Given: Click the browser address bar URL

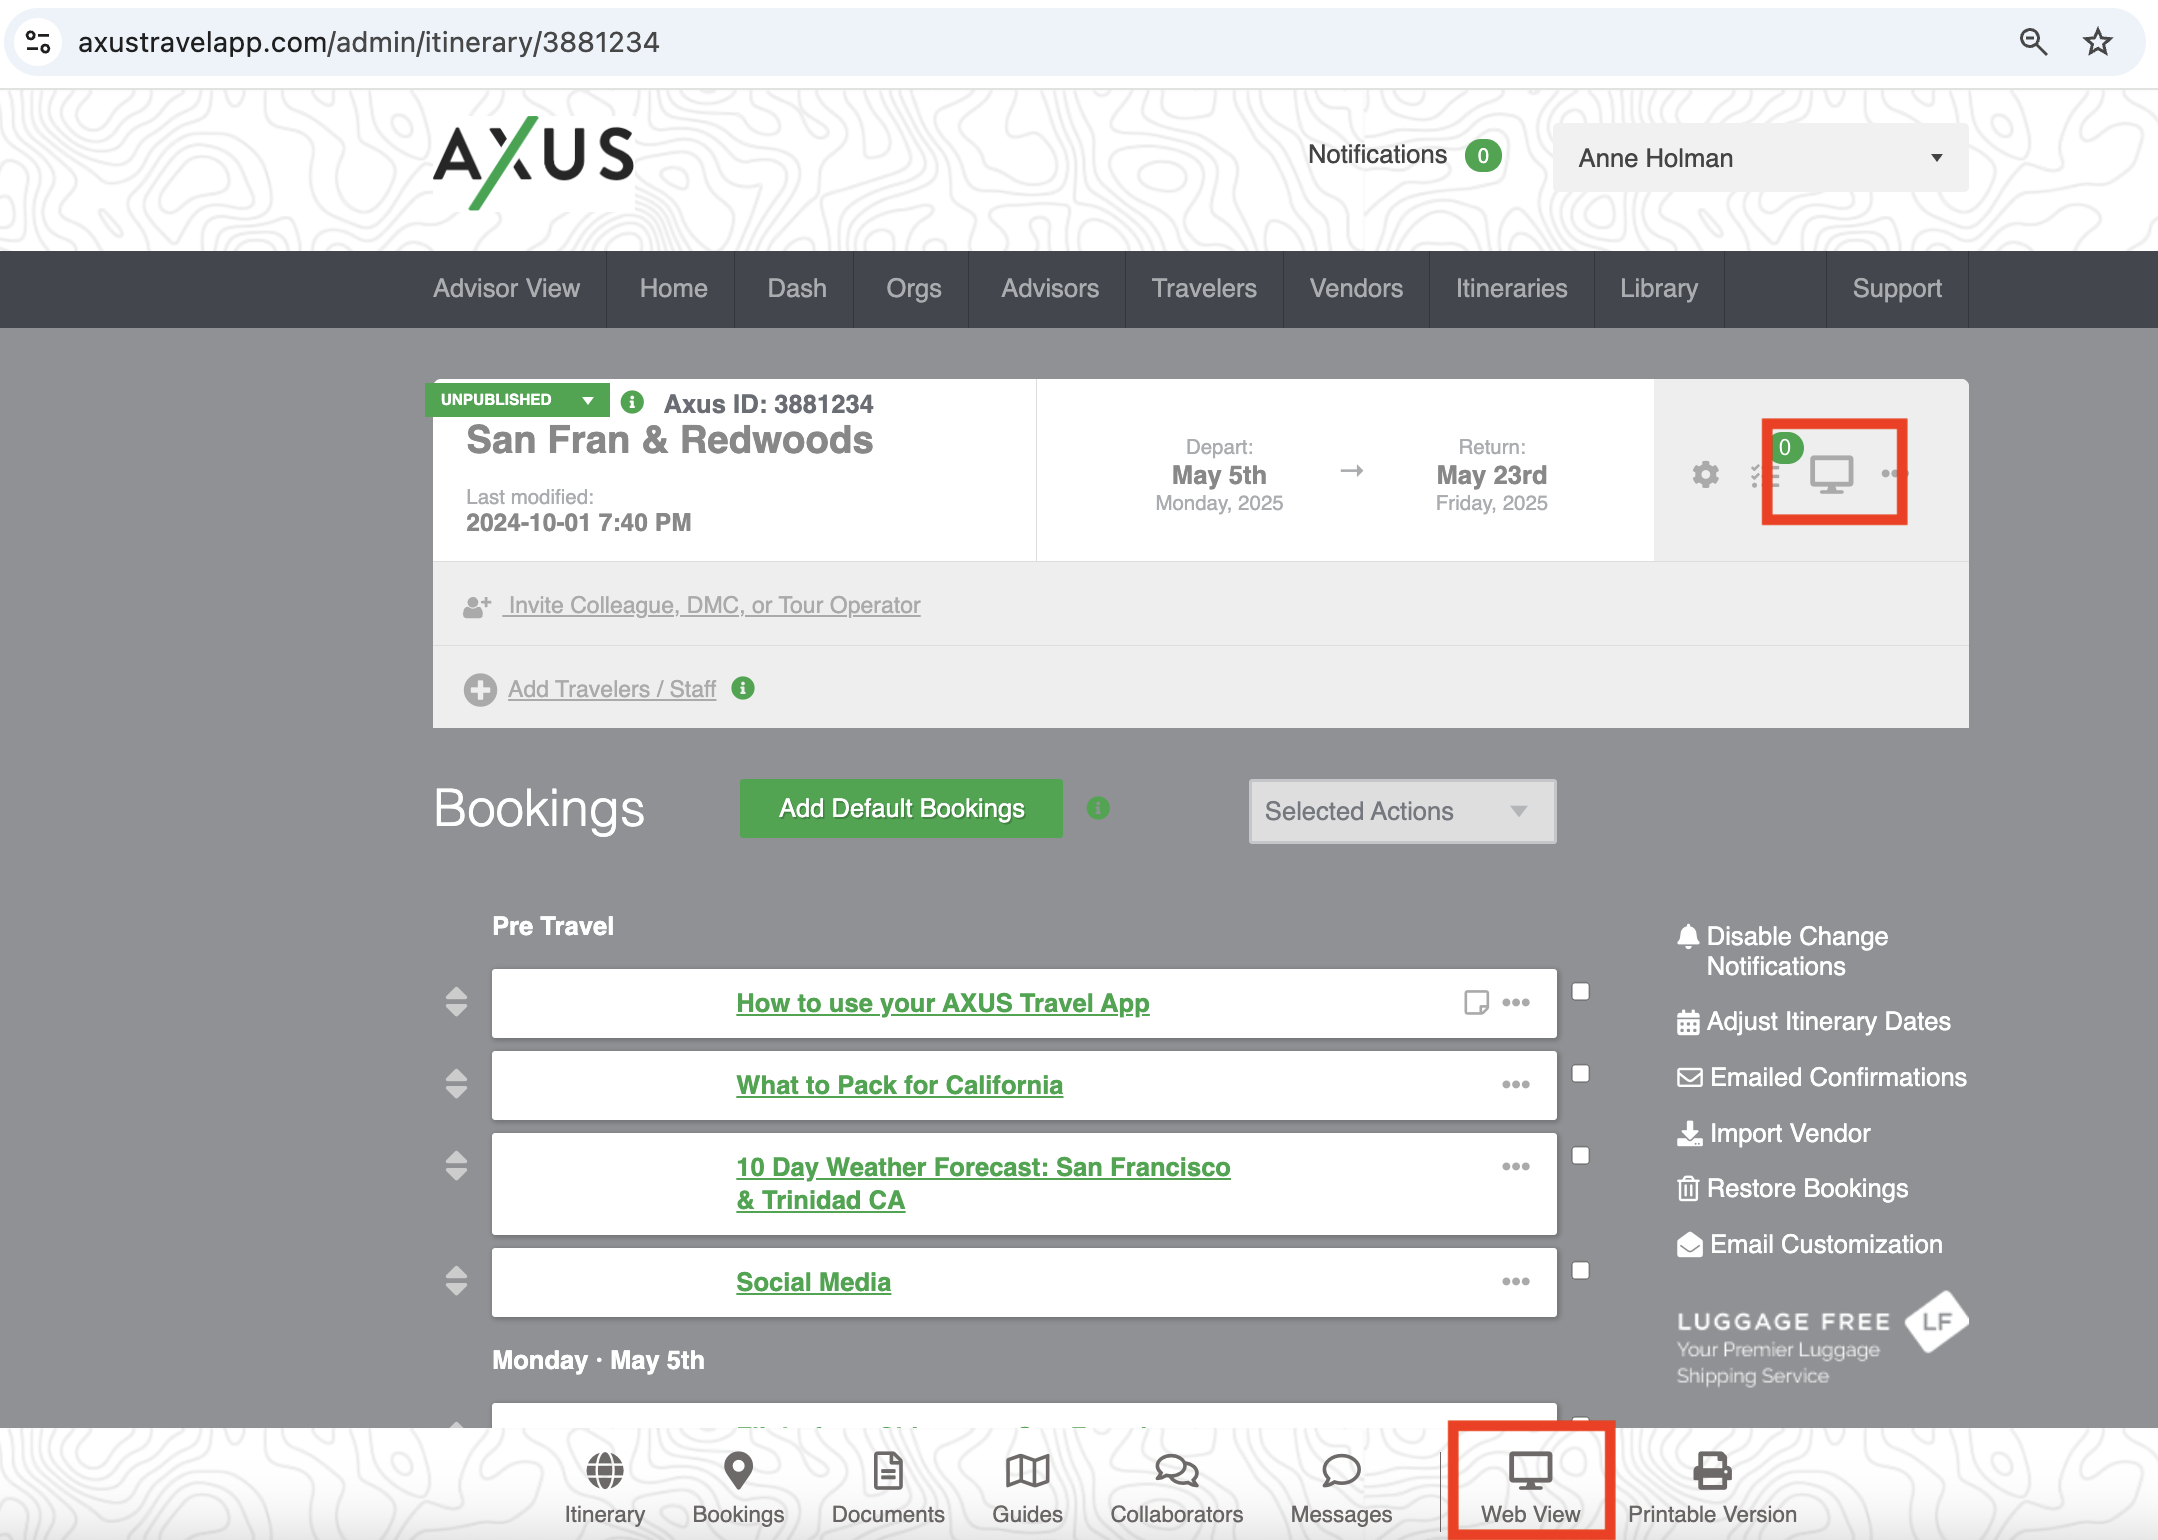Looking at the screenshot, I should tap(368, 42).
